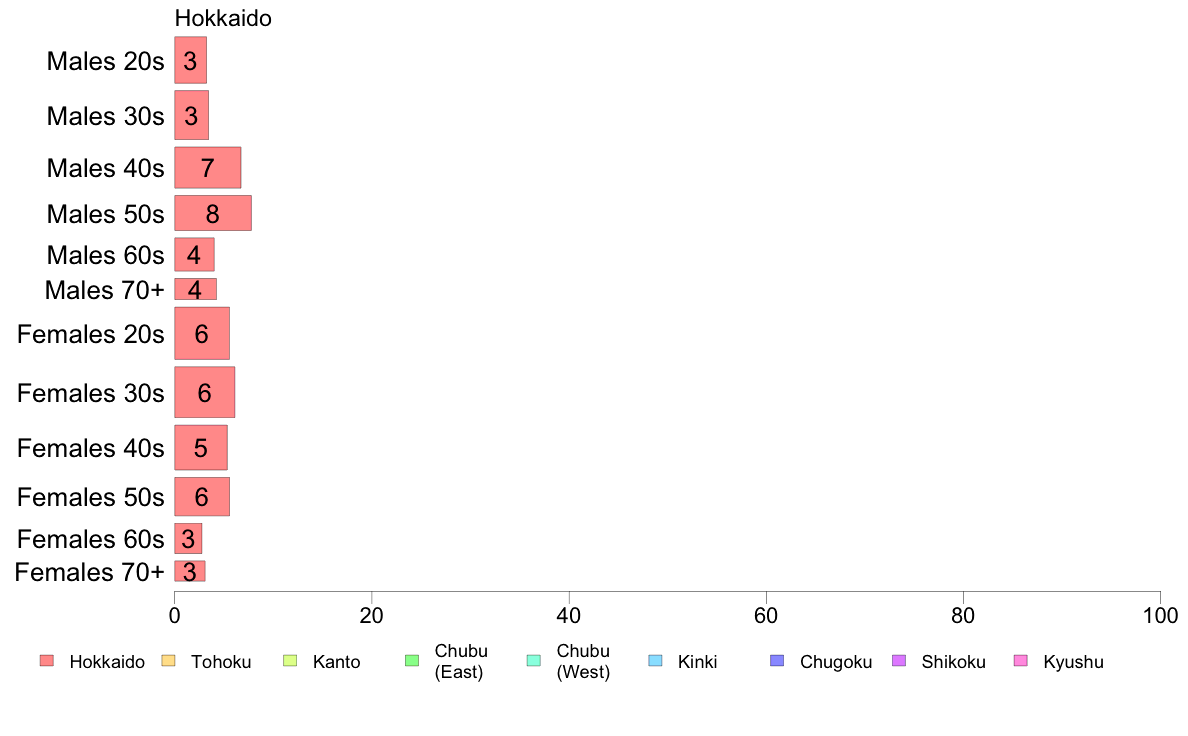Click the 100 tick on x-axis
Viewport: 1188px width, 736px height.
[x=1160, y=615]
